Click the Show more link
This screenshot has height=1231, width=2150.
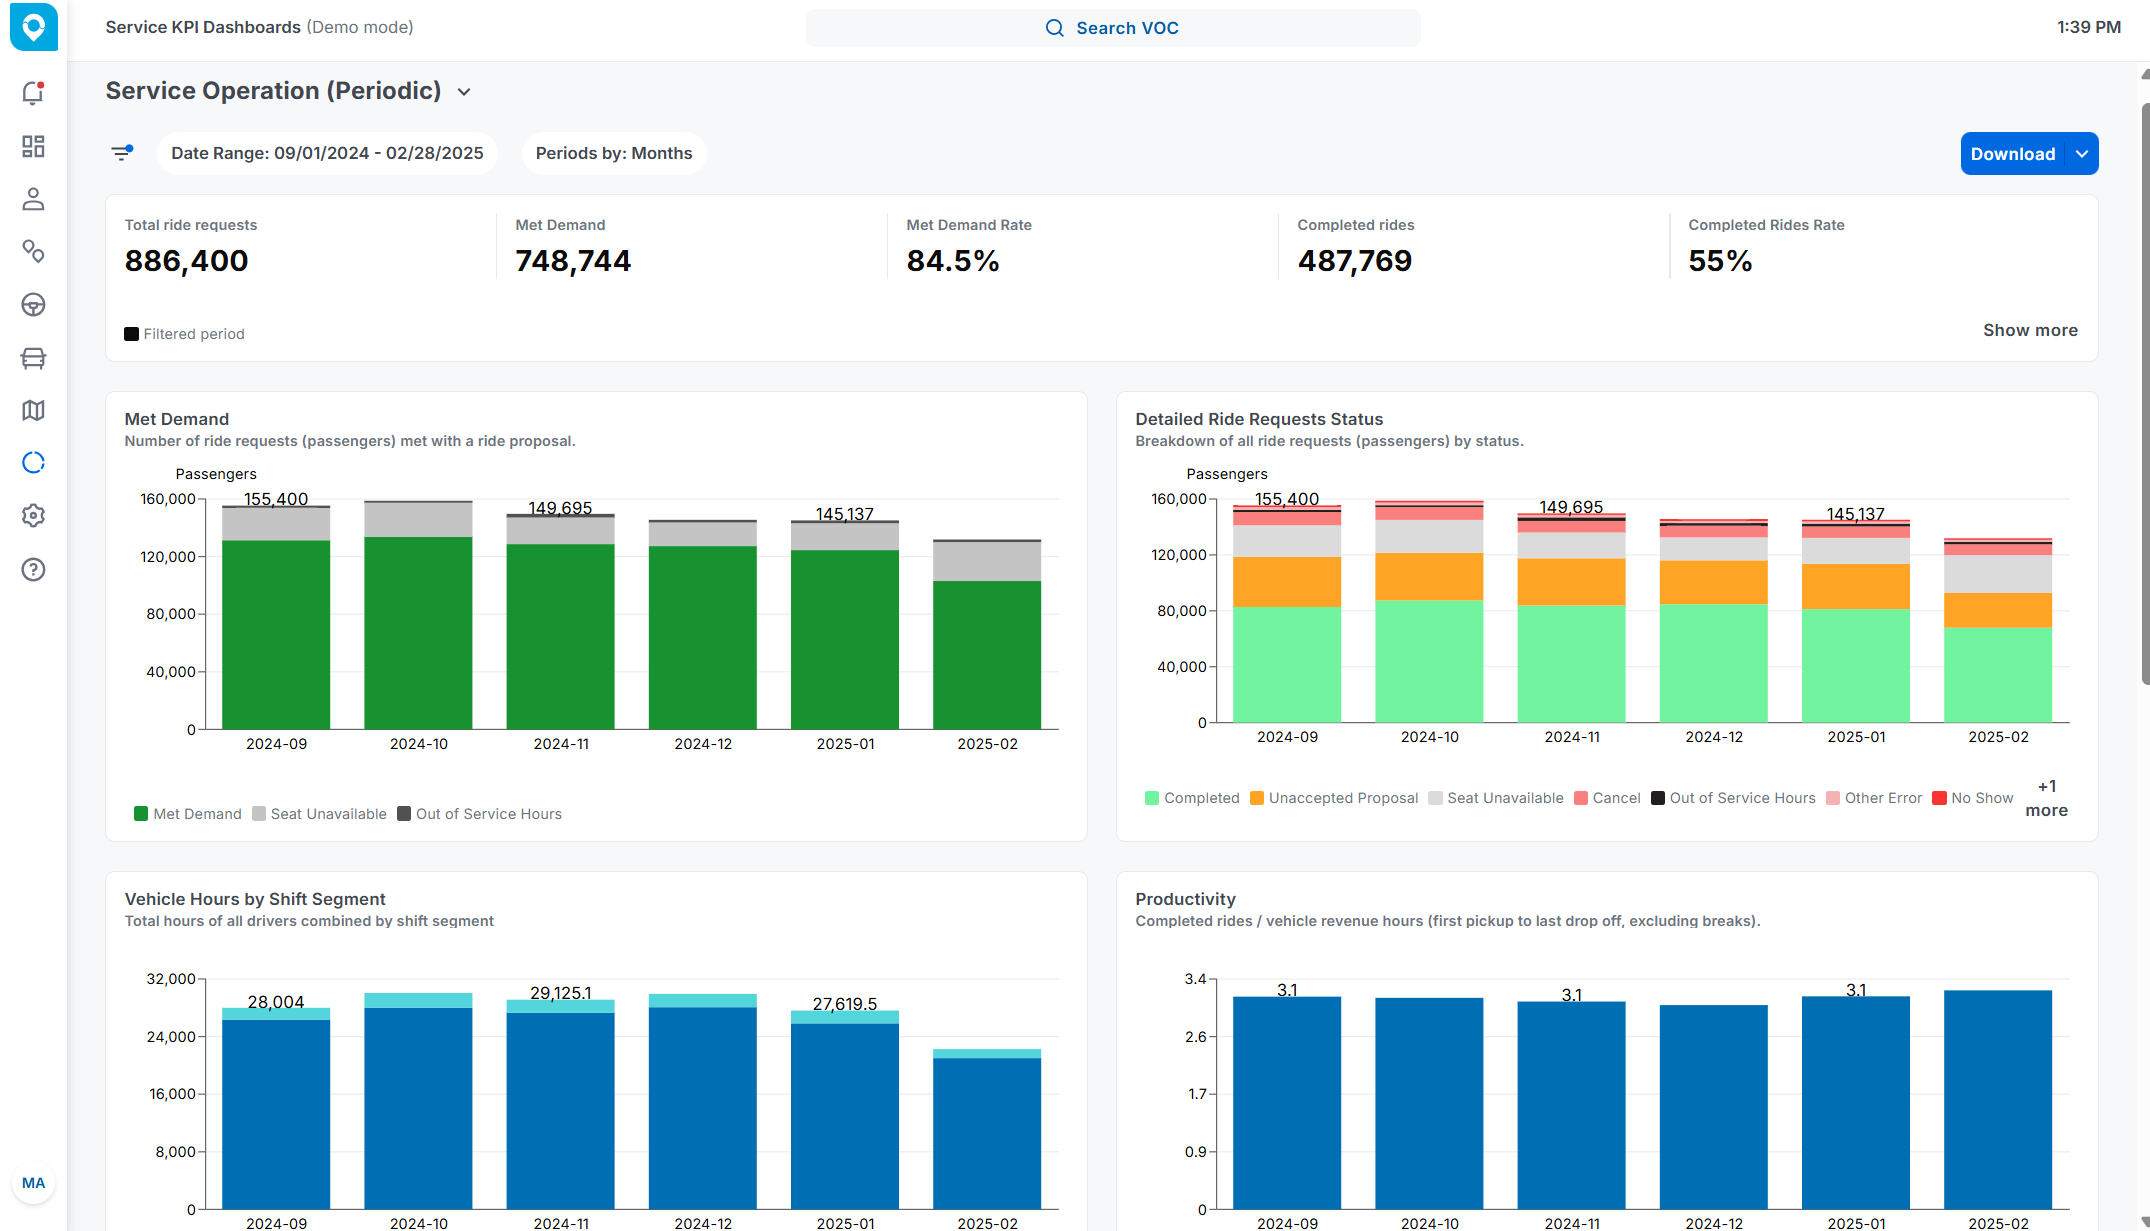pyautogui.click(x=2029, y=330)
